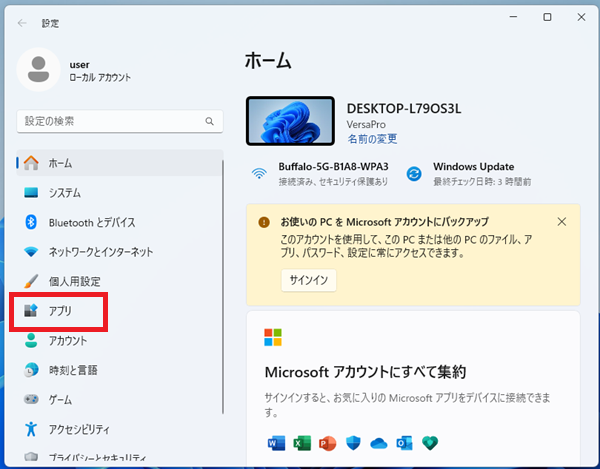Click the Windows Update sync icon
The image size is (600, 469).
click(414, 174)
